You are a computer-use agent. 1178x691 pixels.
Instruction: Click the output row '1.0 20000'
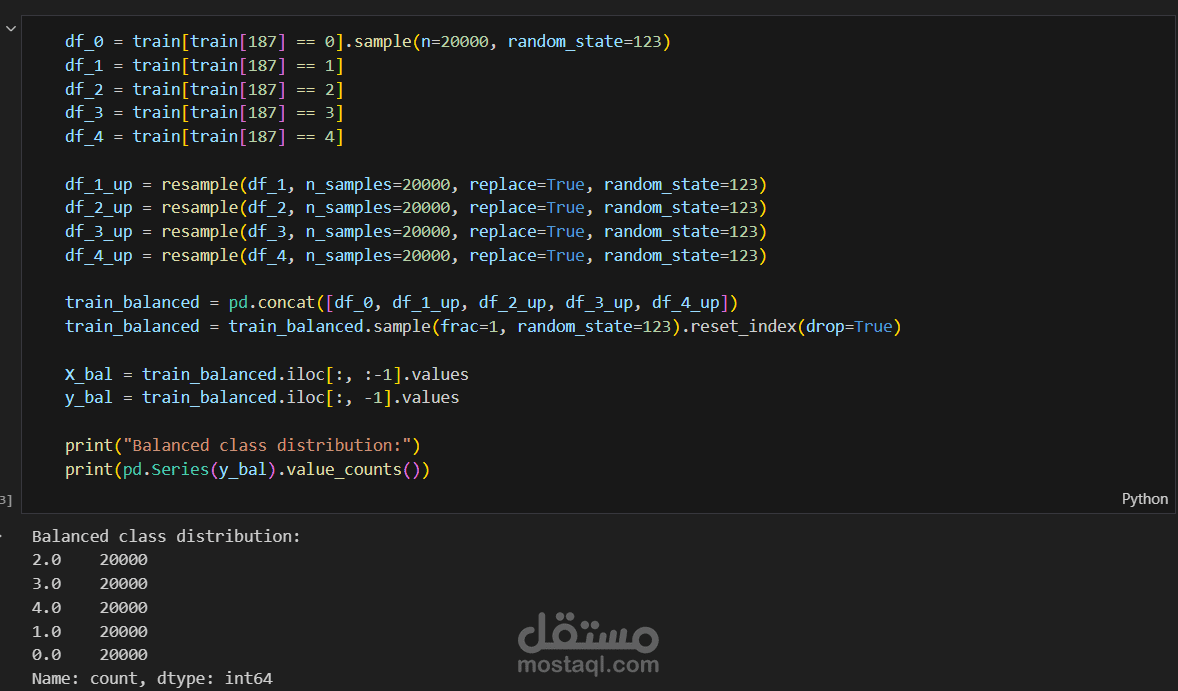click(89, 632)
